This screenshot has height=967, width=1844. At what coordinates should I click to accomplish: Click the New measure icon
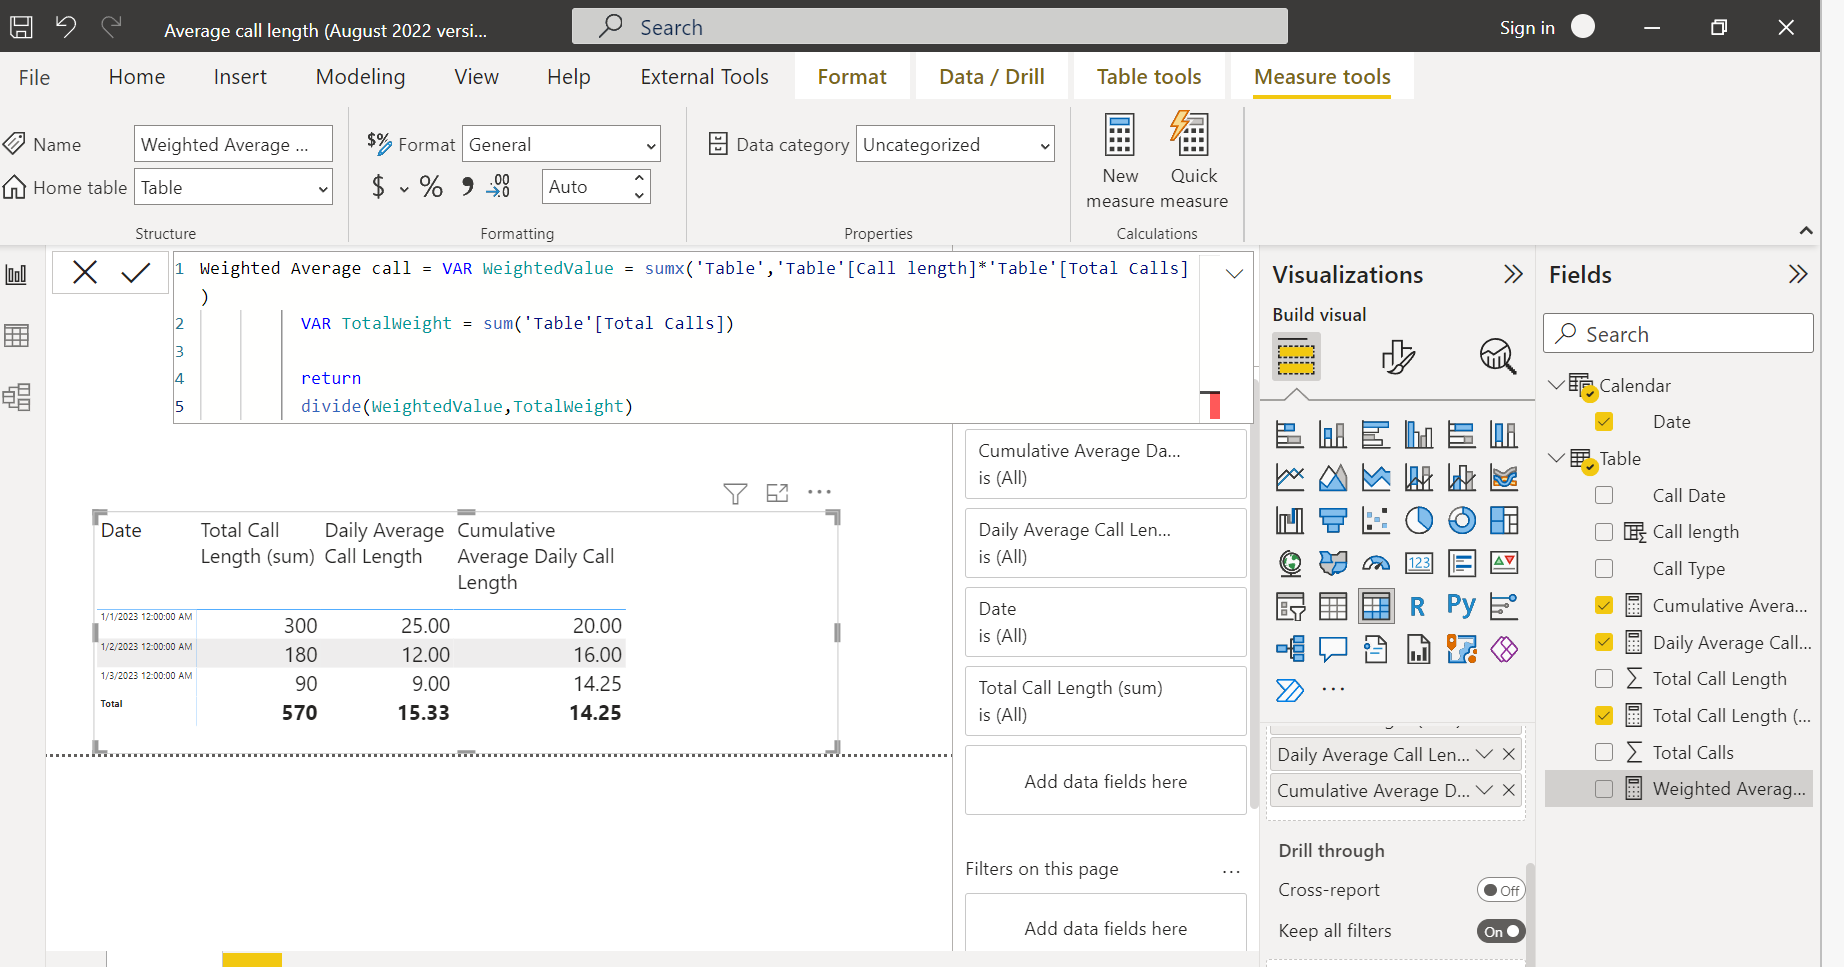[1119, 135]
